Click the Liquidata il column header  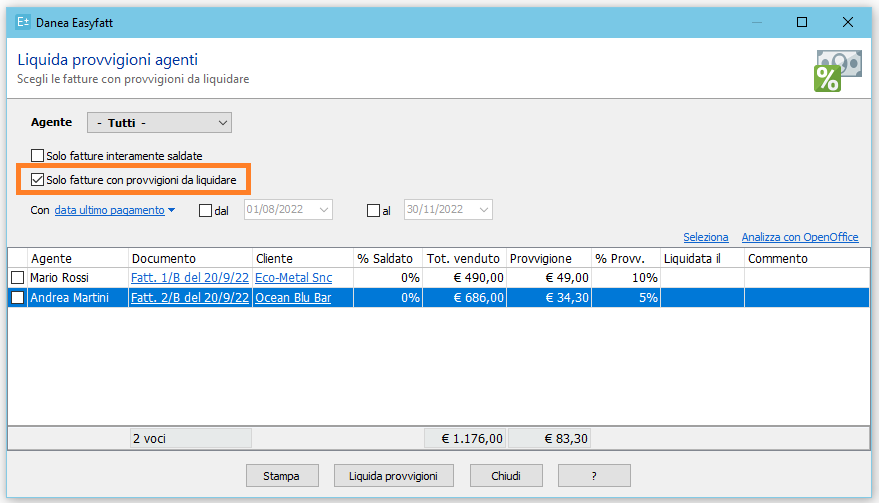coord(702,258)
